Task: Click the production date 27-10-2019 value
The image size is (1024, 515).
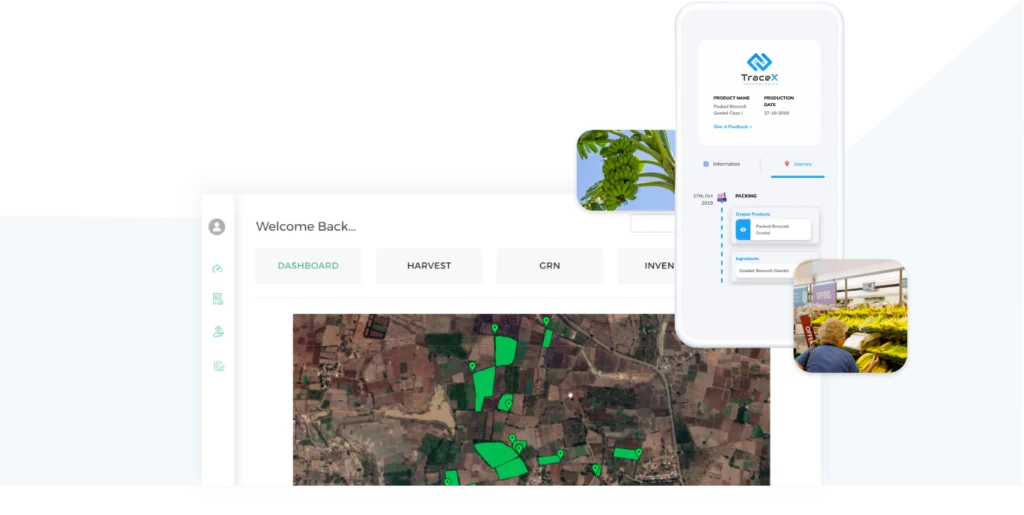Action: point(776,113)
